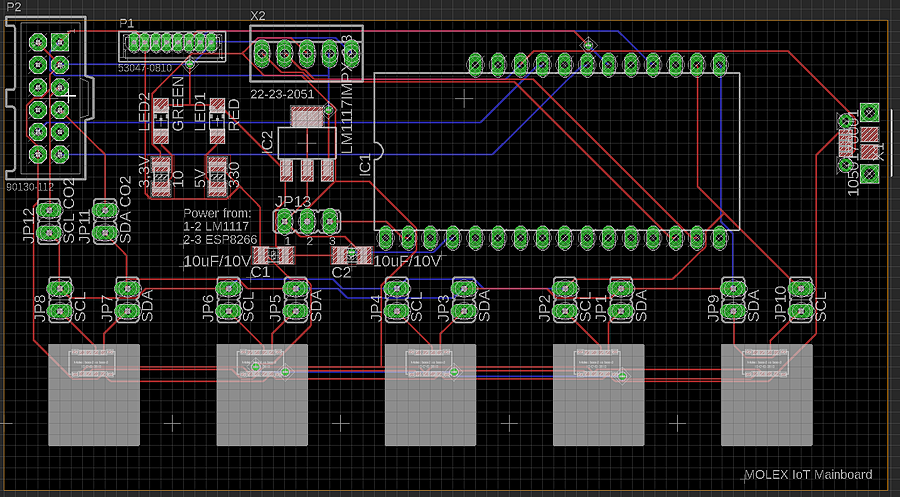Select the P2 90130-112 connector body
Viewport: 900px width, 497px height.
pos(48,98)
